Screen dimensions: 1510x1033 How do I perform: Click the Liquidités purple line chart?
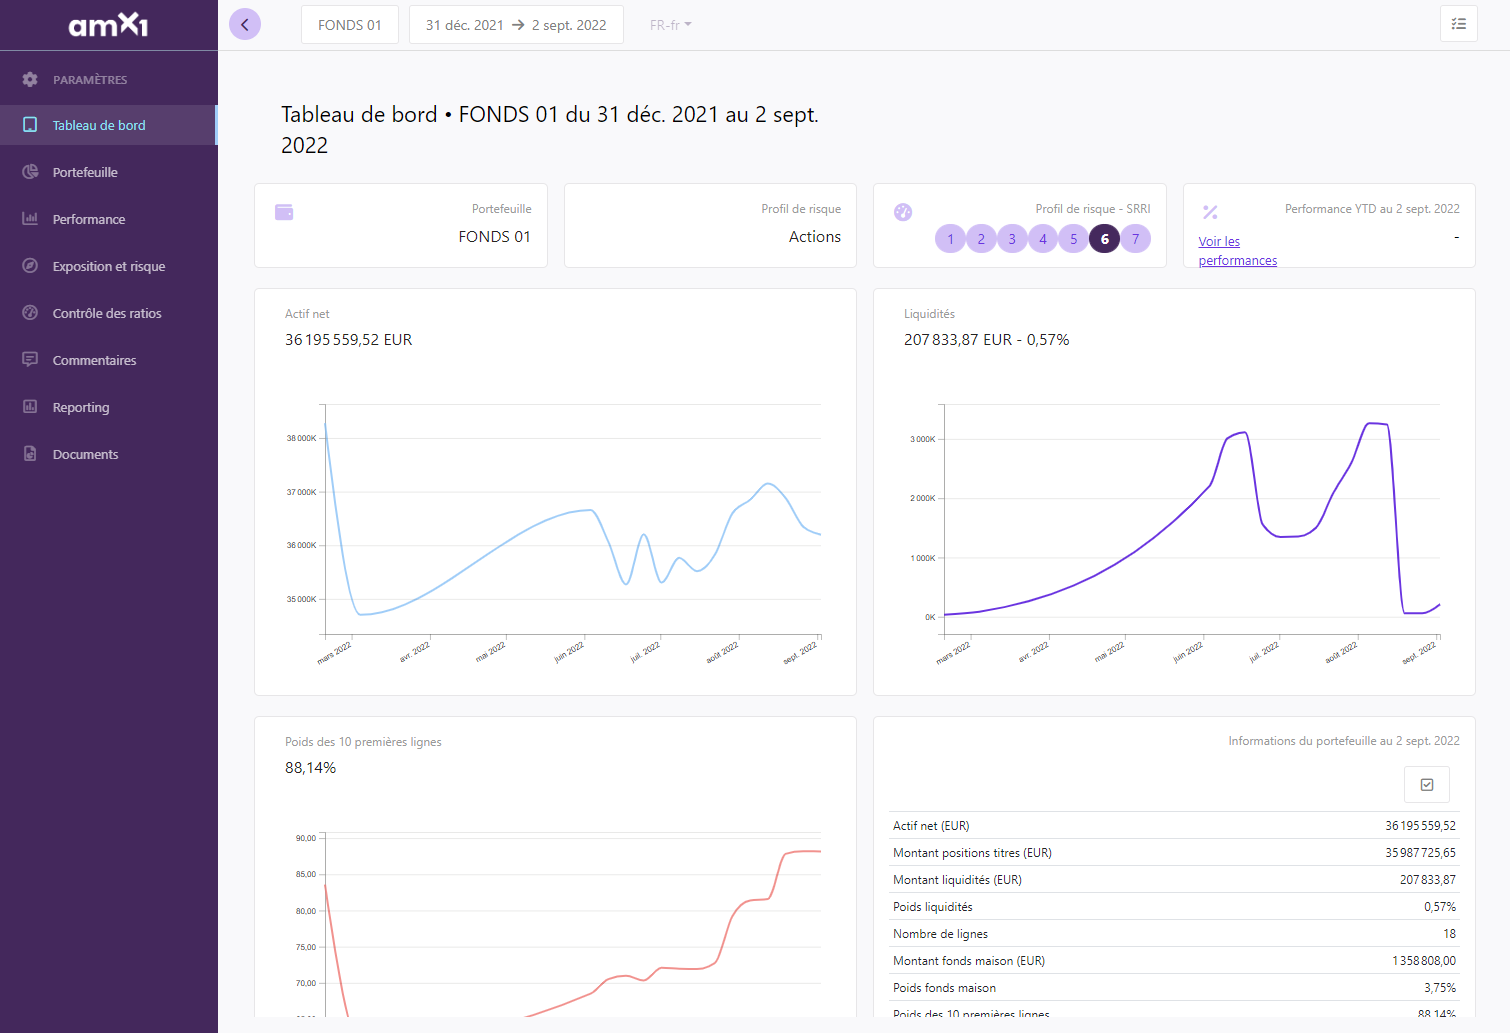click(1190, 520)
